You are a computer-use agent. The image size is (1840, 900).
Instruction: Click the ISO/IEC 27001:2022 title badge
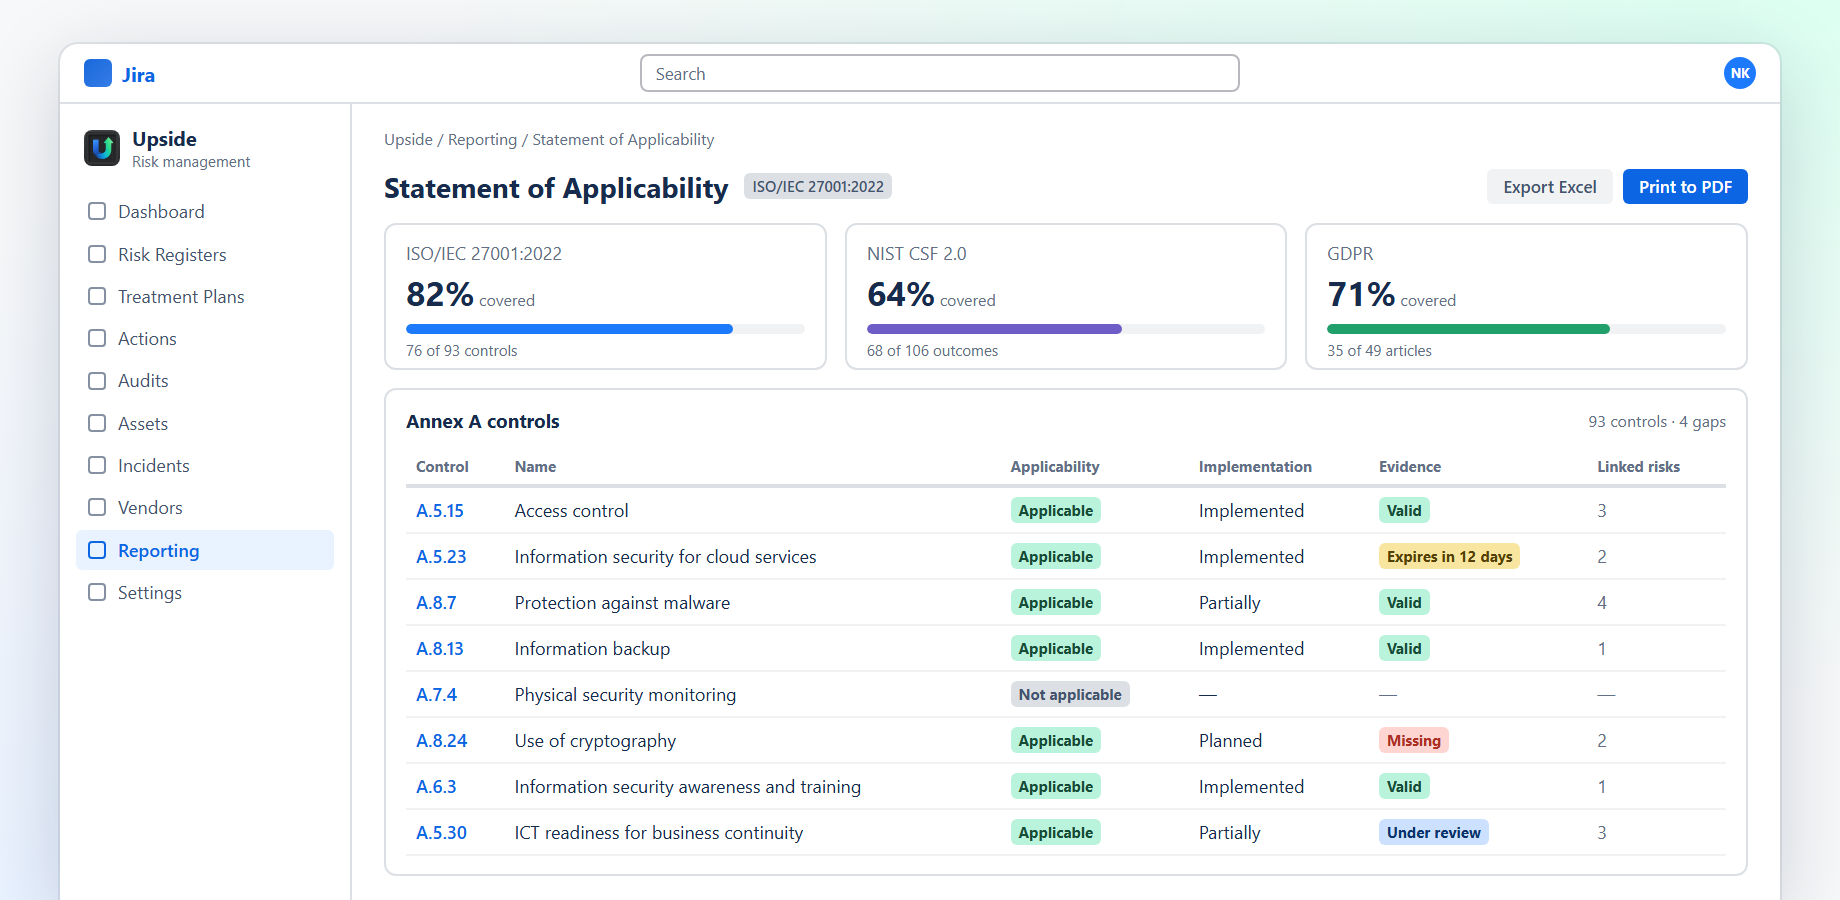pyautogui.click(x=818, y=187)
